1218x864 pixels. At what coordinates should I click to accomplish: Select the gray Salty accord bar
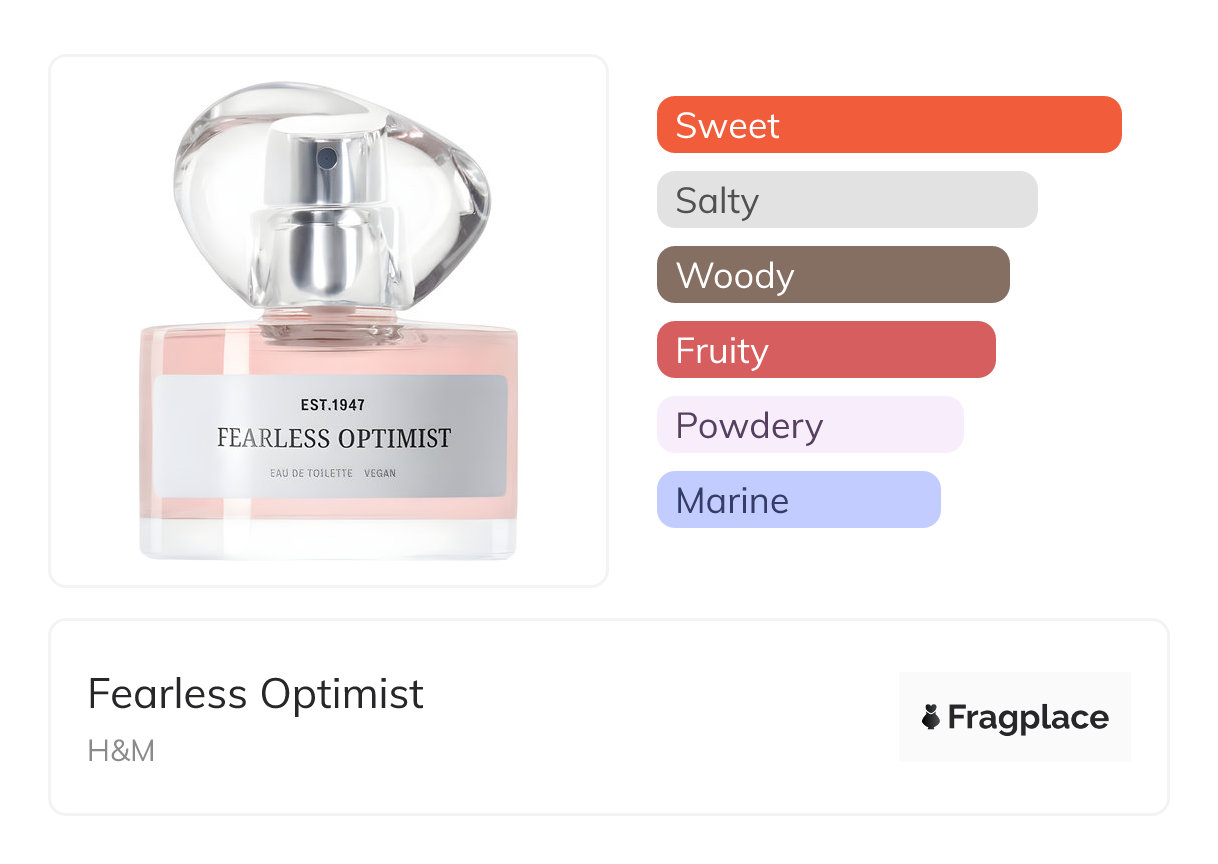(x=846, y=200)
